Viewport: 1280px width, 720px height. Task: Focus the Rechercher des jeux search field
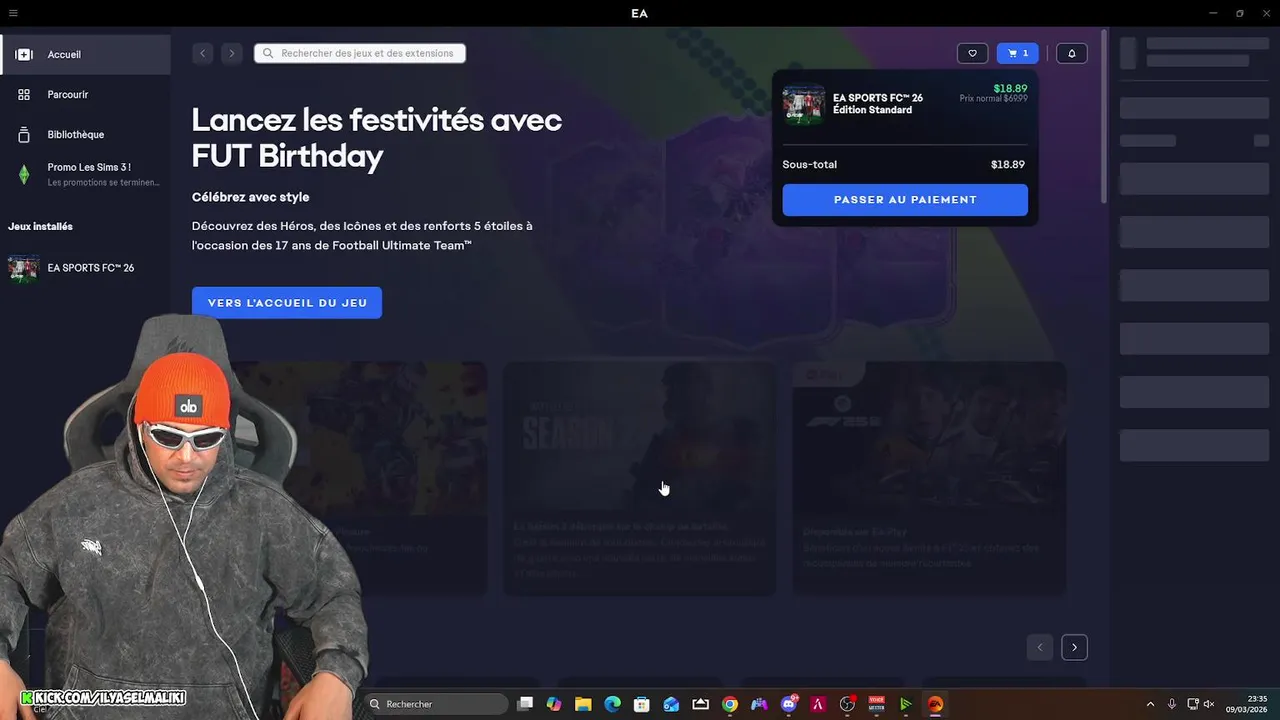360,53
